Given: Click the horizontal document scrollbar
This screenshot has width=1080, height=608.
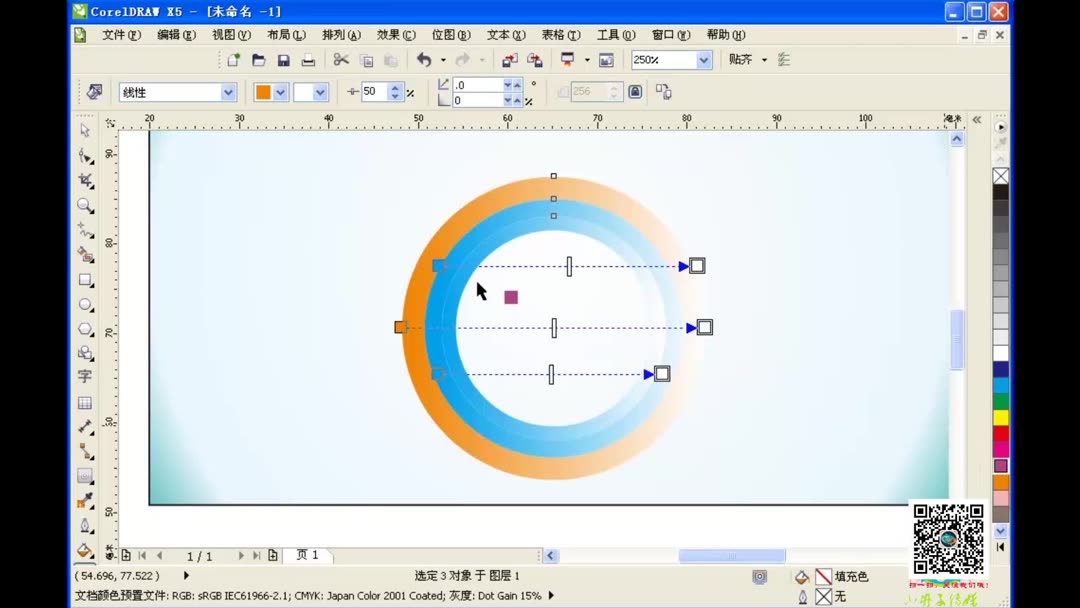Looking at the screenshot, I should pos(730,555).
